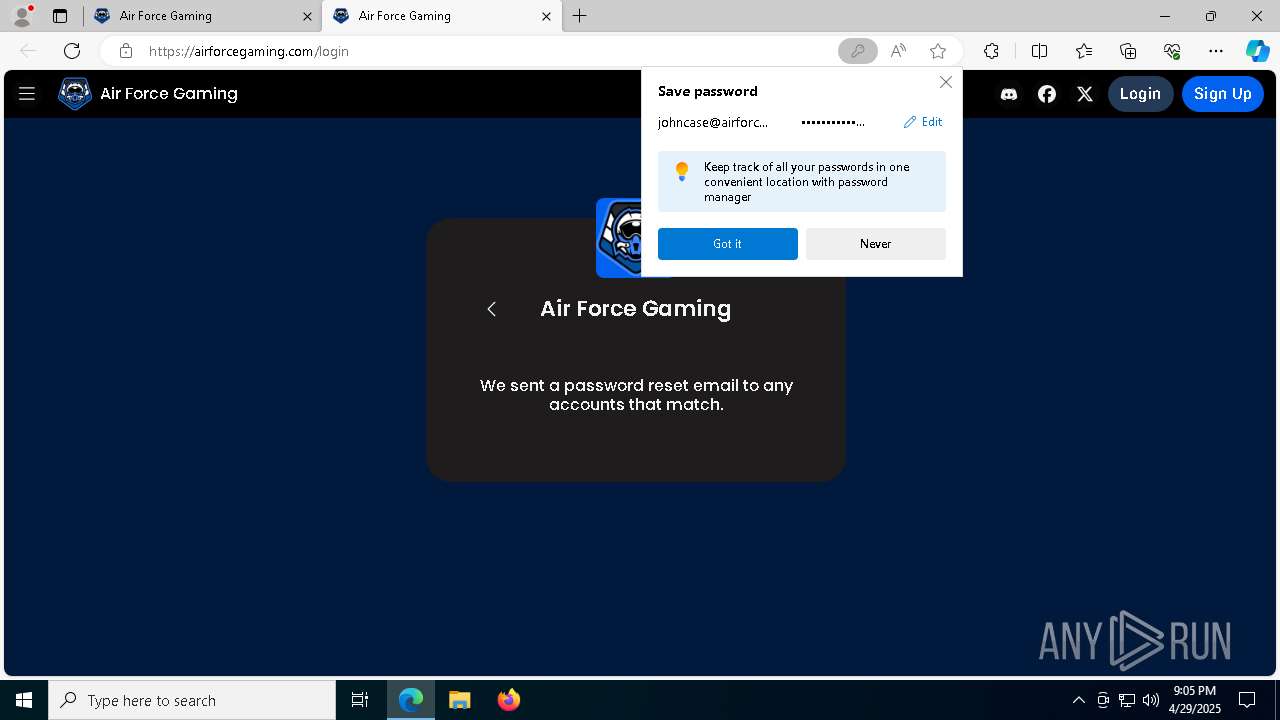
Task: Open the tab actions menu
Action: [x=60, y=16]
